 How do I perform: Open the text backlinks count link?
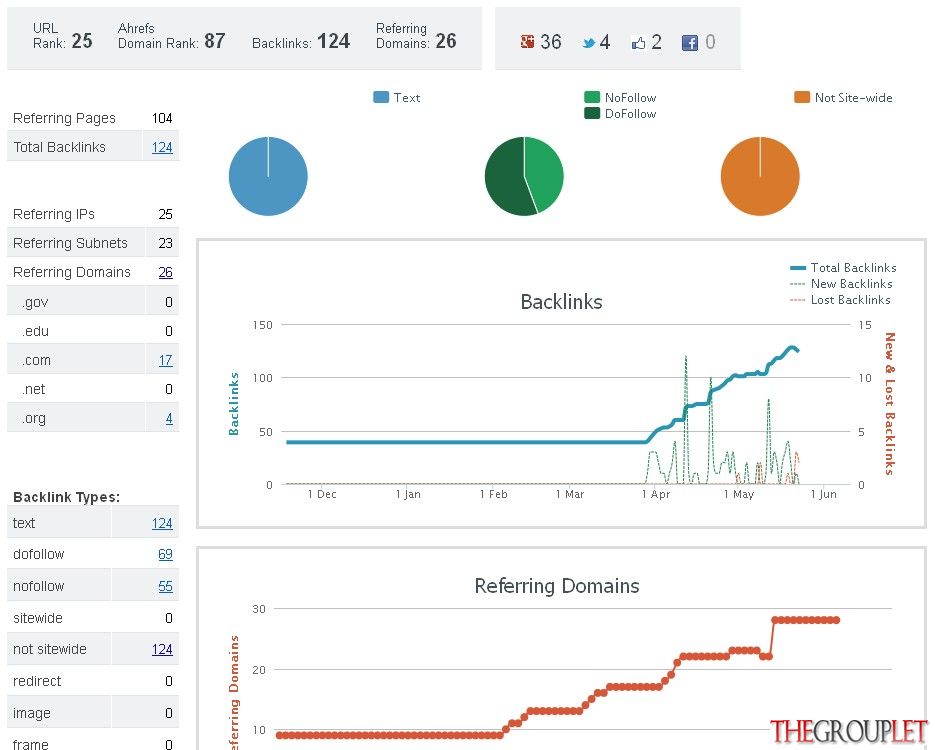(162, 523)
